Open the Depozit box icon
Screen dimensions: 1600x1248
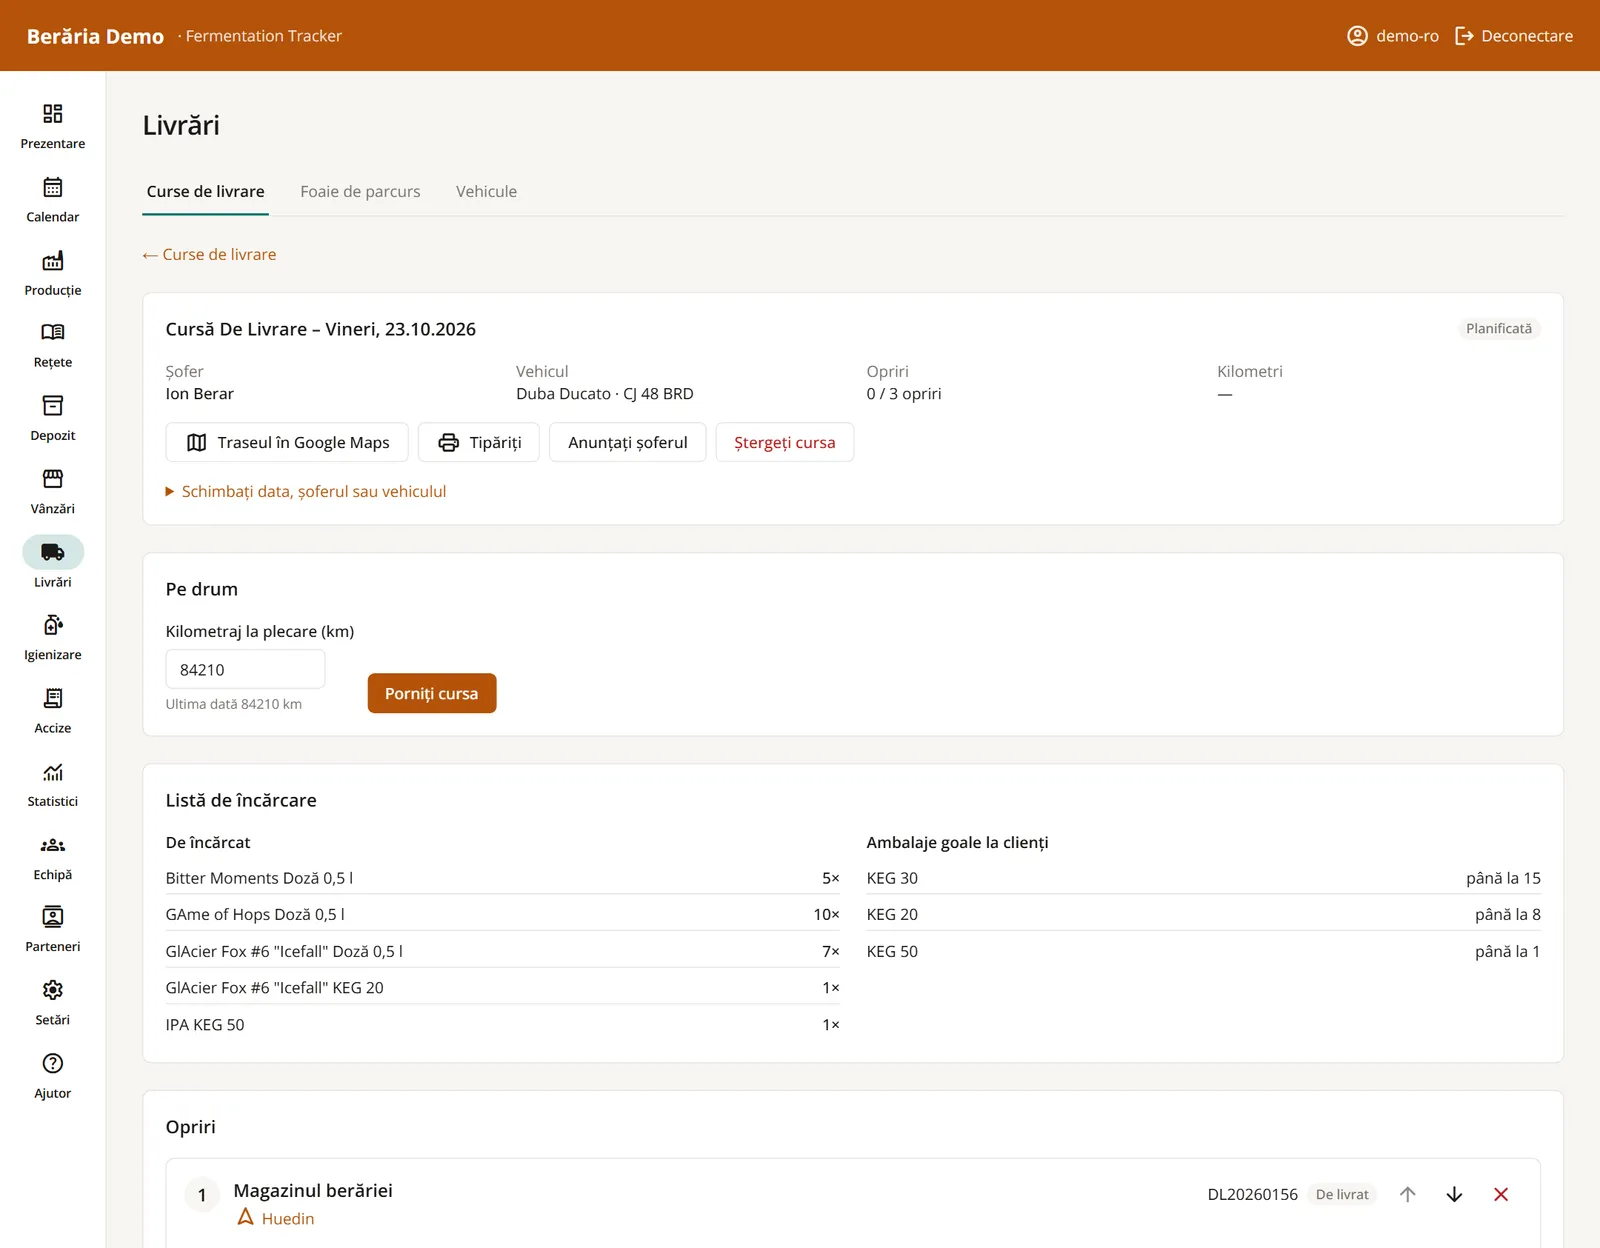[53, 405]
